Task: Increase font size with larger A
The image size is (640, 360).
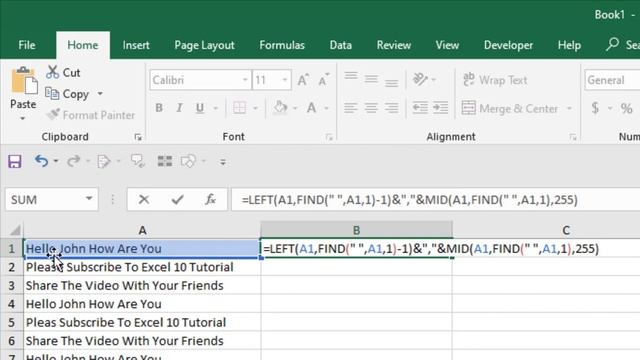Action: pos(303,80)
